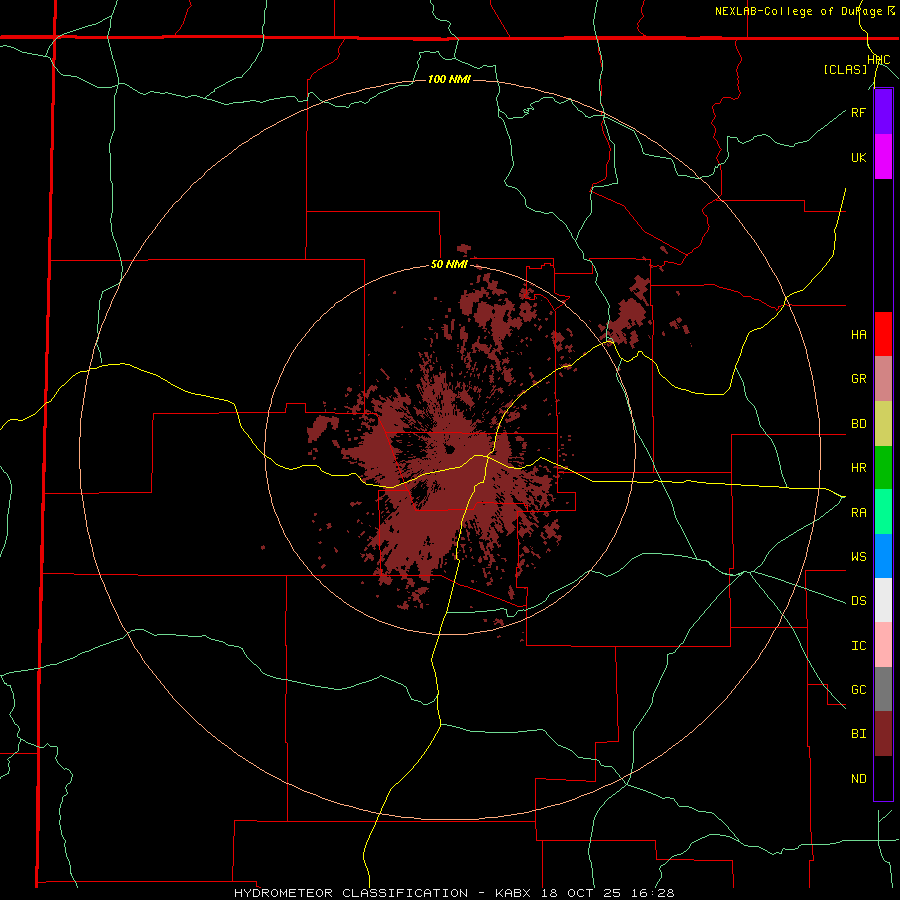Click the 'BI' legend label

[x=858, y=734]
